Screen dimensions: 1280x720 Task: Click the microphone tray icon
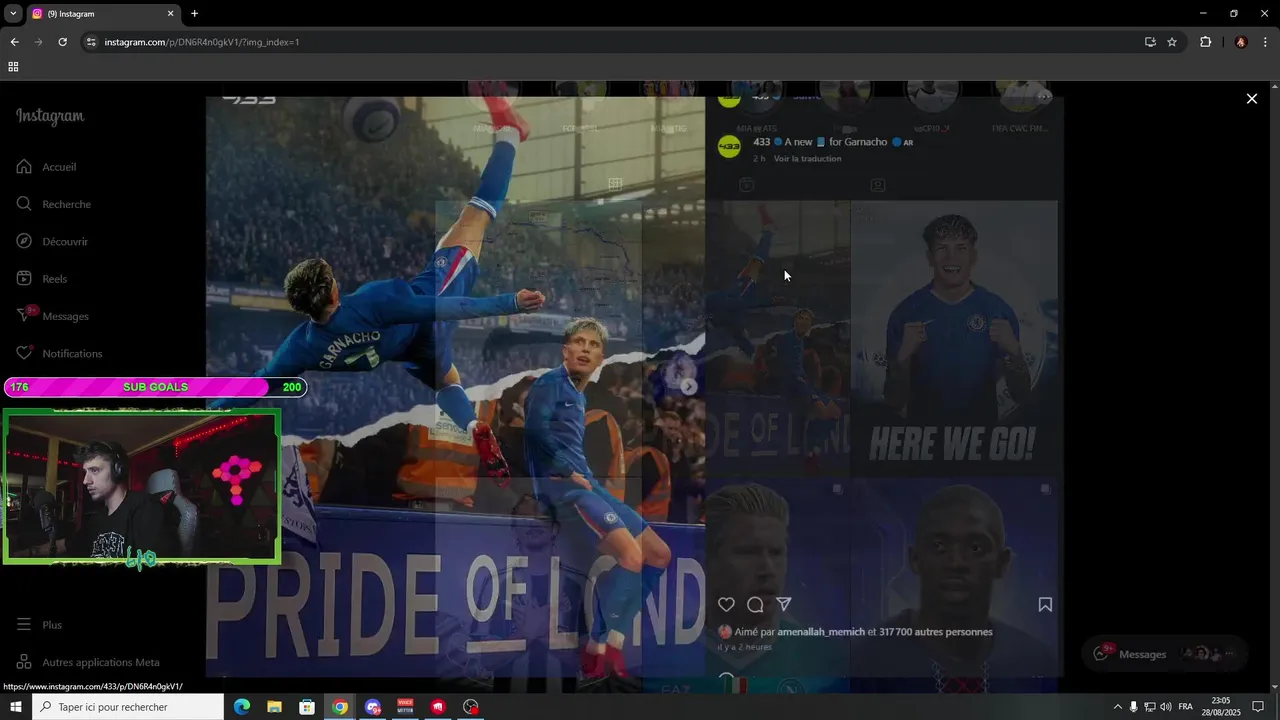pos(1133,707)
